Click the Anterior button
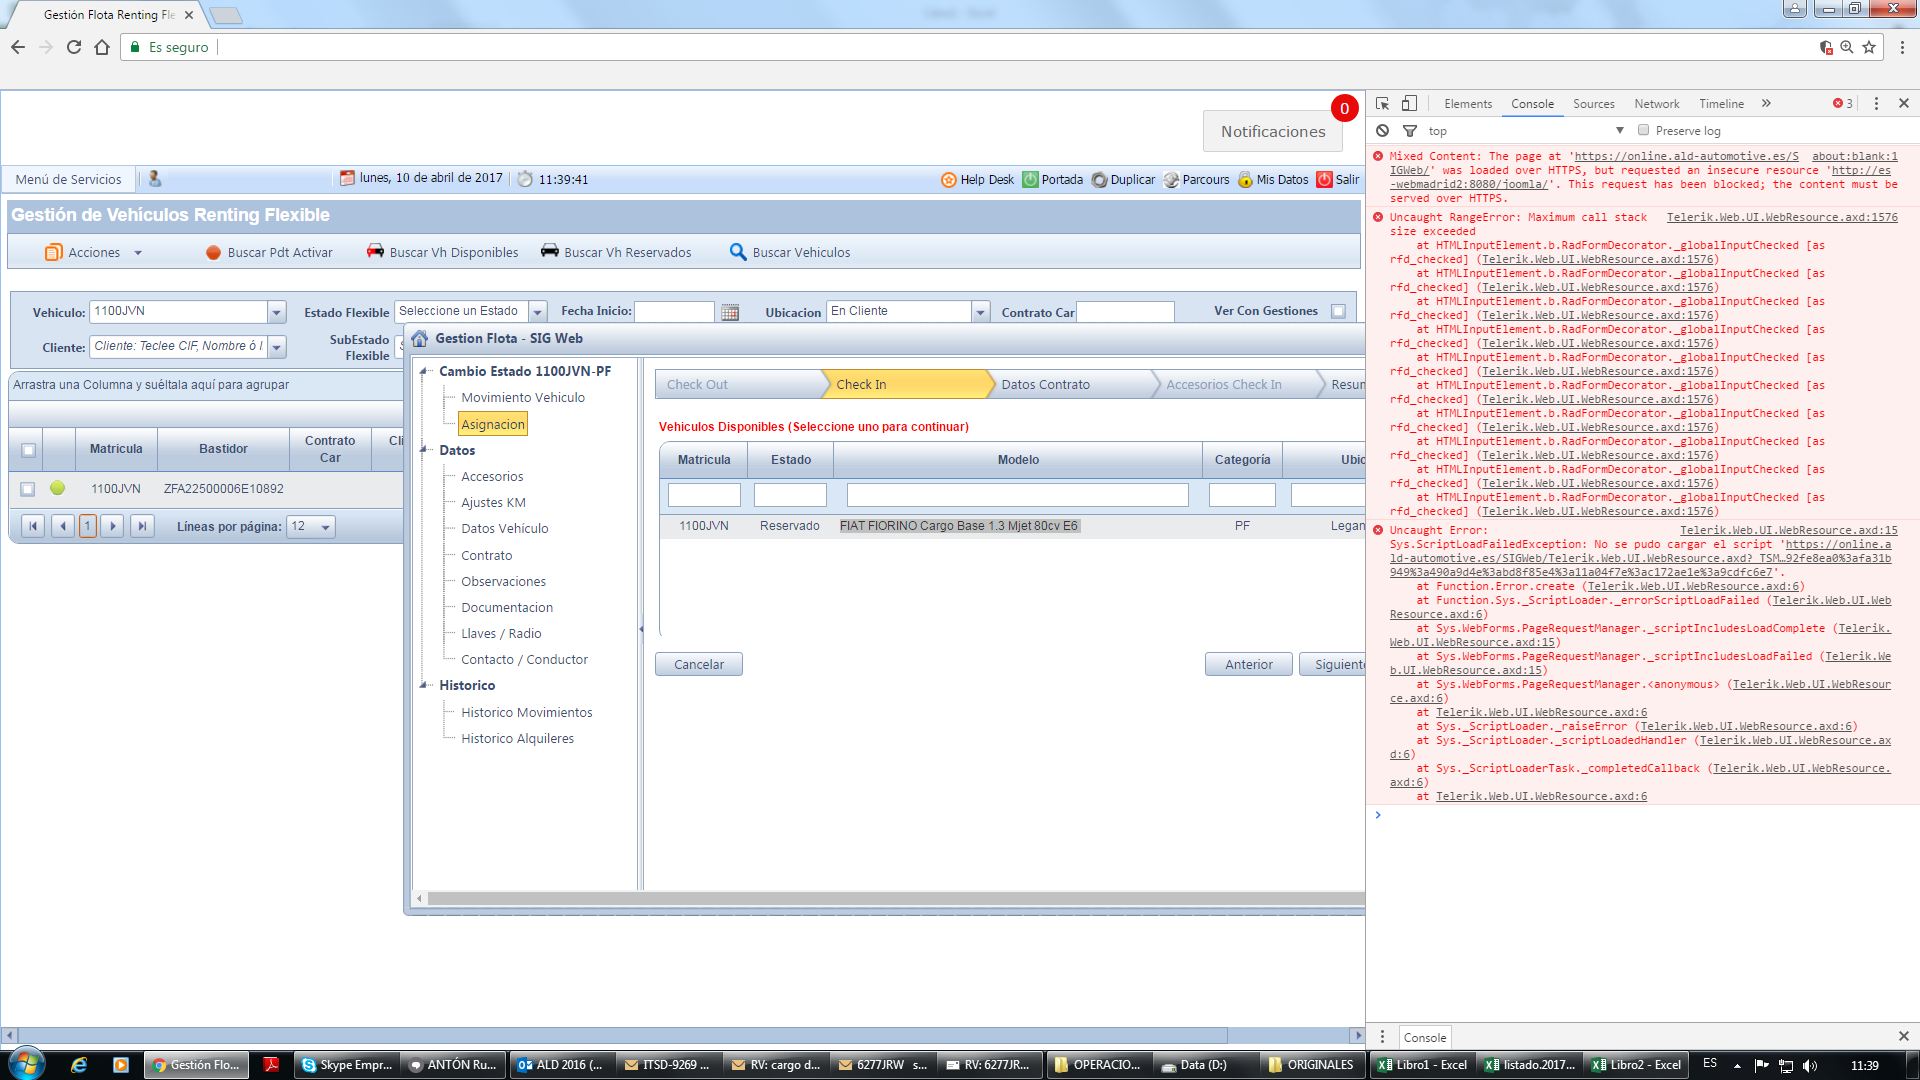This screenshot has height=1080, width=1920. (1248, 665)
